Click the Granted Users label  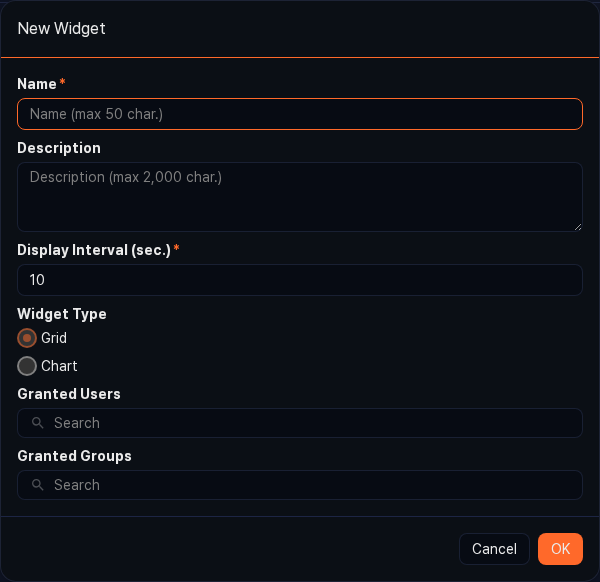pyautogui.click(x=69, y=394)
